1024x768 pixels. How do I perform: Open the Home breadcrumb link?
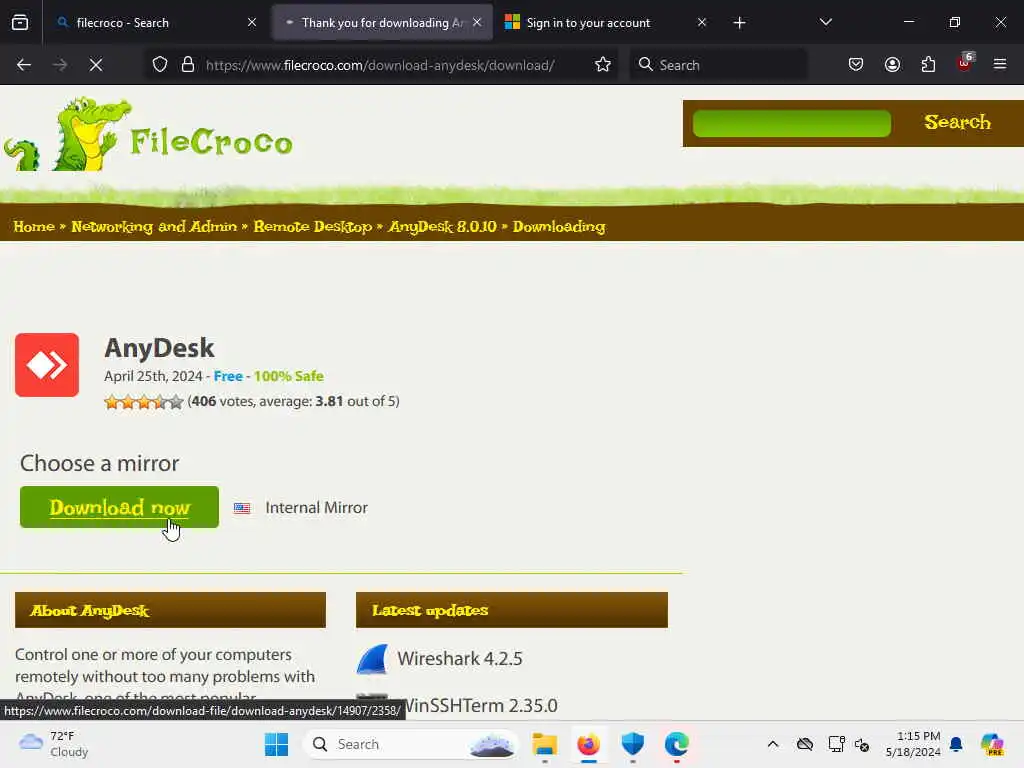pos(35,227)
